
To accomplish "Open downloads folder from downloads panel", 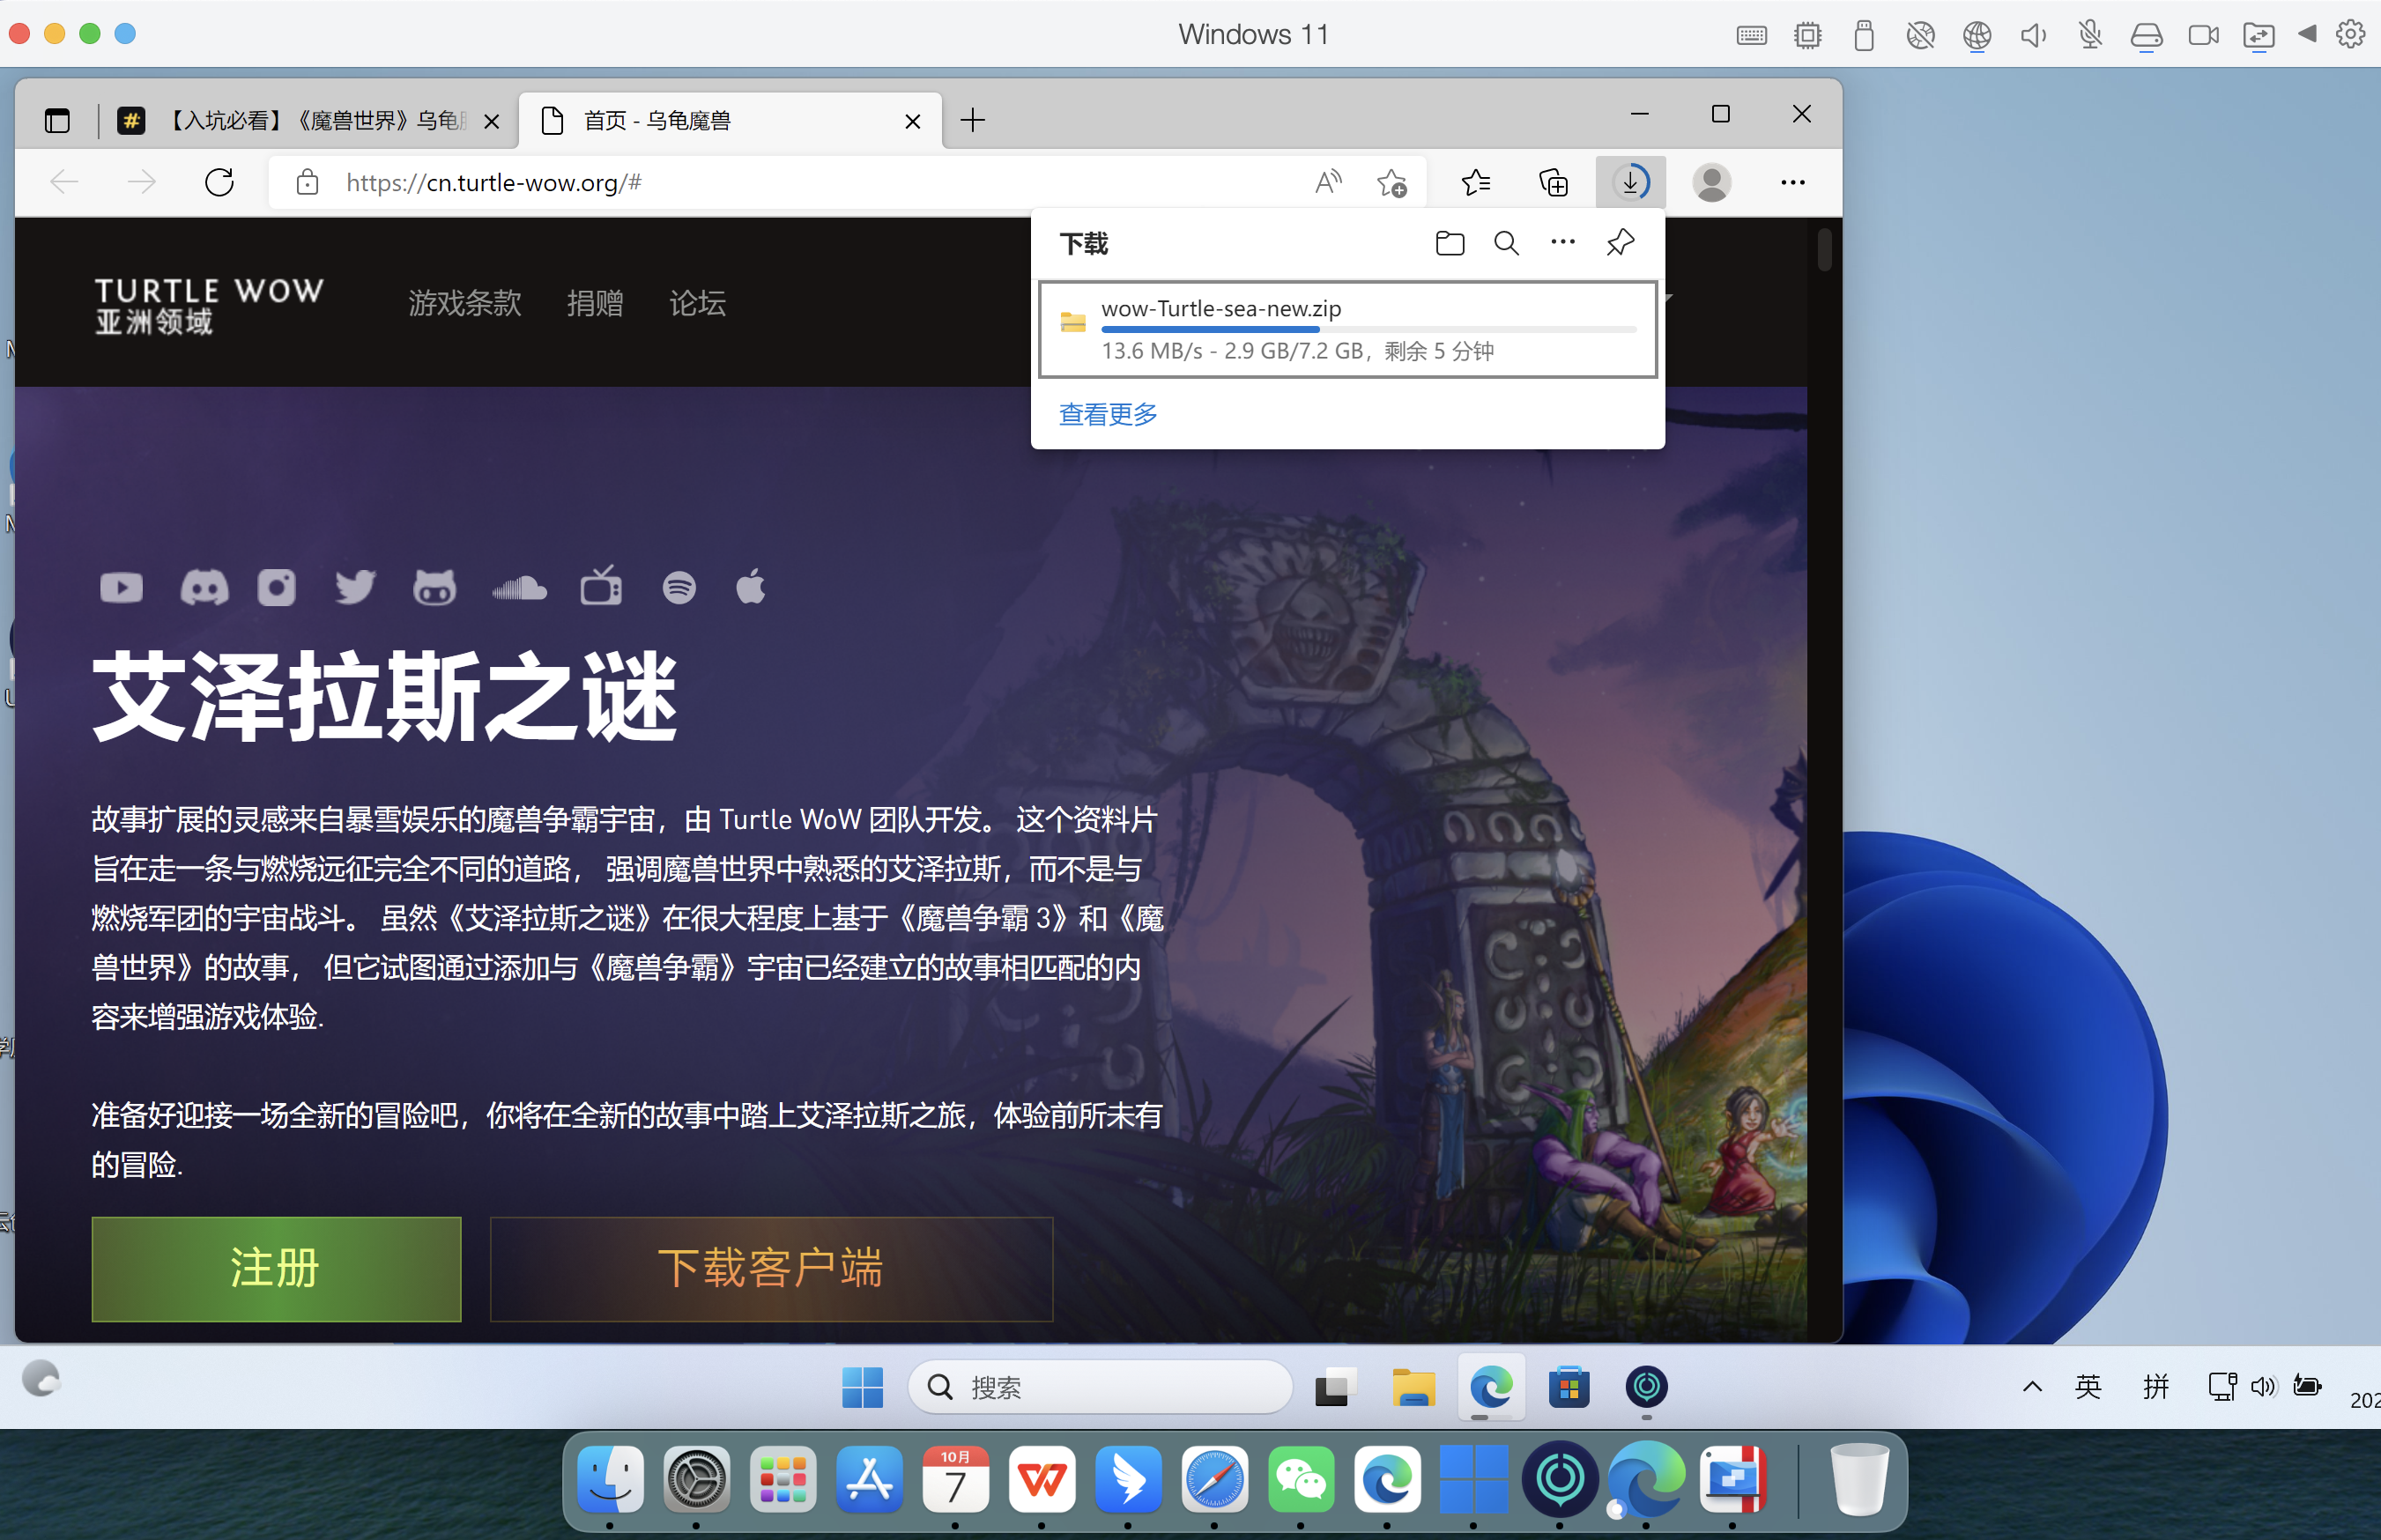I will tap(1449, 243).
